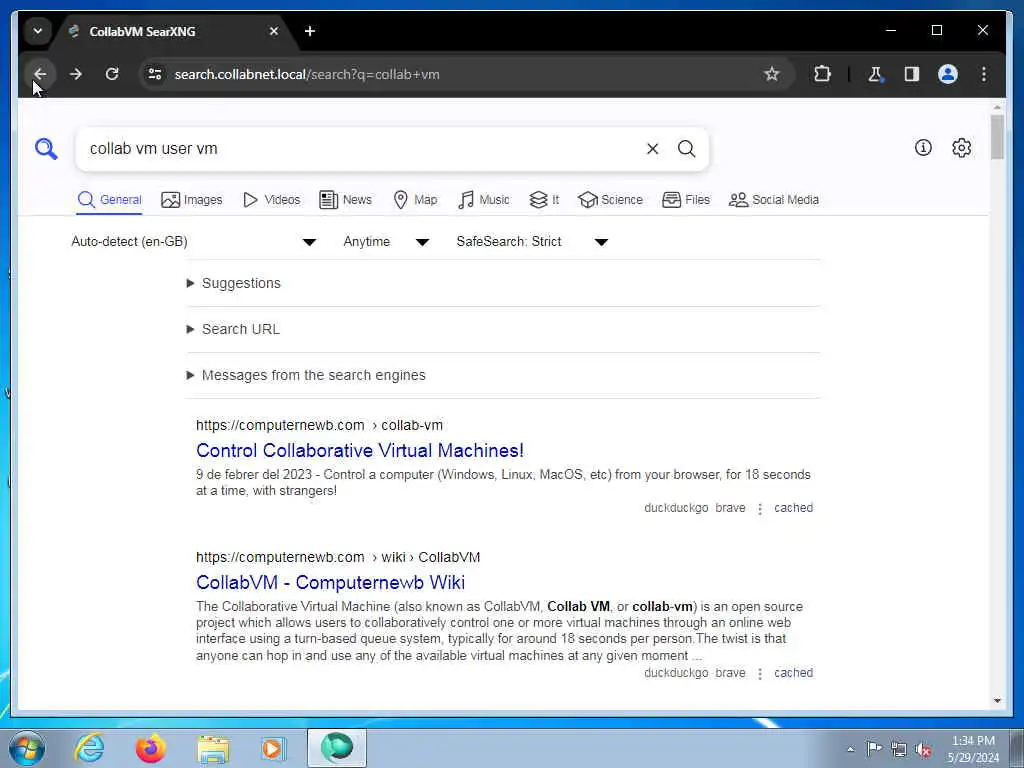Image resolution: width=1024 pixels, height=768 pixels.
Task: Expand the Suggestions section
Action: 234,283
